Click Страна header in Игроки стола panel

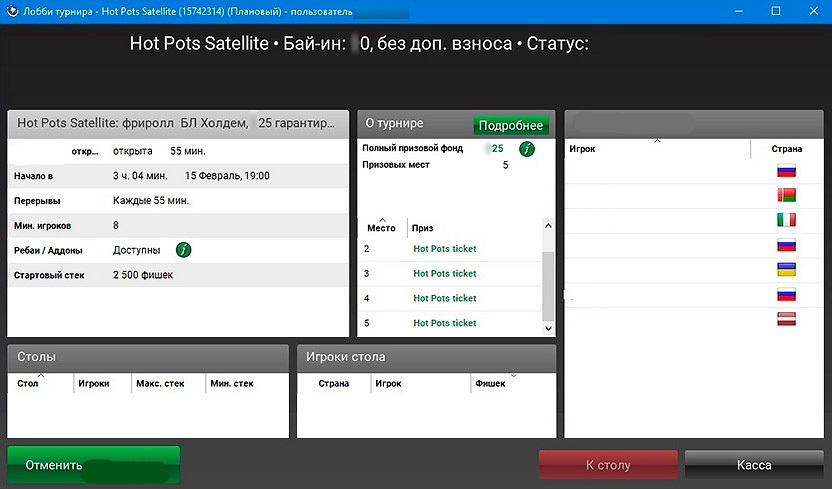pyautogui.click(x=334, y=383)
